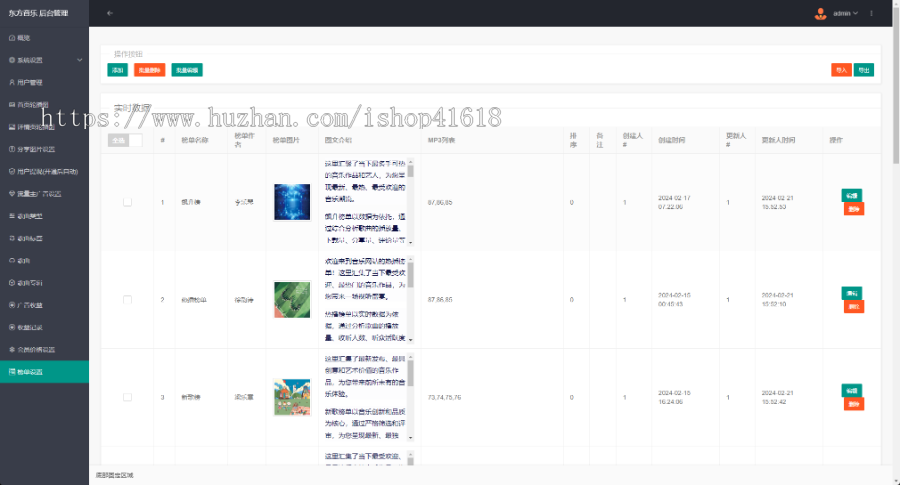Click the scroll-down arrow in row 1 description box
This screenshot has width=900, height=485.
click(410, 242)
